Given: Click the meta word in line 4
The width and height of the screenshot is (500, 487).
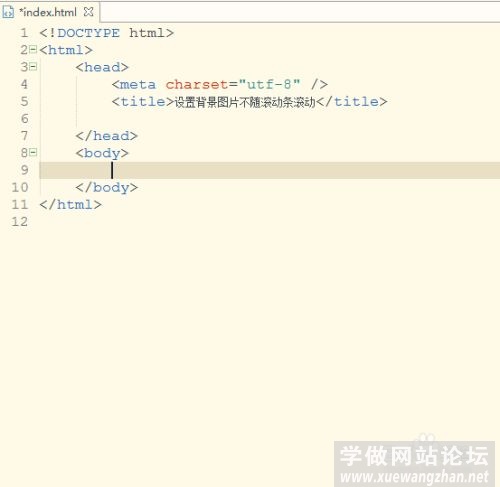Looking at the screenshot, I should (x=137, y=85).
